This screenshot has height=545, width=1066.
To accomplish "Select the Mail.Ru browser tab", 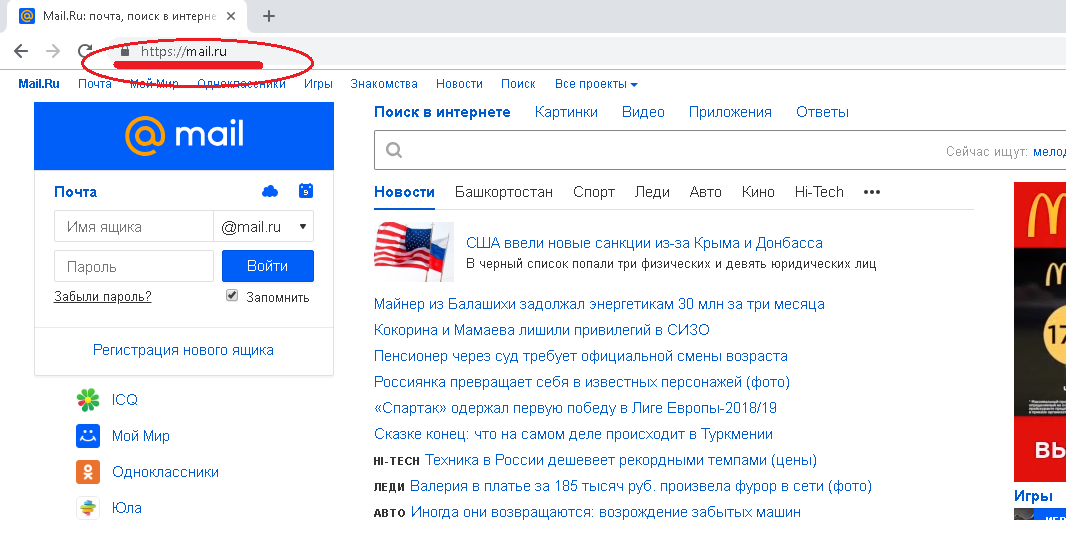I will coord(128,16).
